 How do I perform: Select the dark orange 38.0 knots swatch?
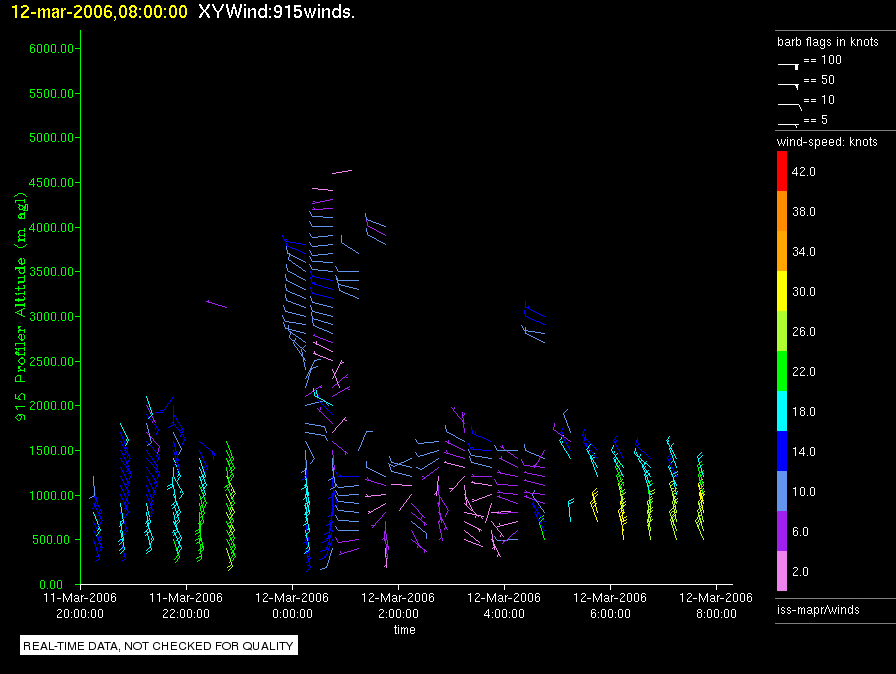pyautogui.click(x=782, y=211)
